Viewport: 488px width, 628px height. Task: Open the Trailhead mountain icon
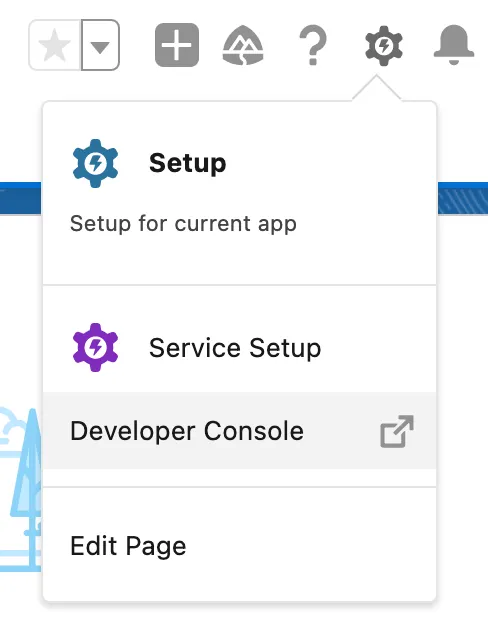click(x=243, y=45)
